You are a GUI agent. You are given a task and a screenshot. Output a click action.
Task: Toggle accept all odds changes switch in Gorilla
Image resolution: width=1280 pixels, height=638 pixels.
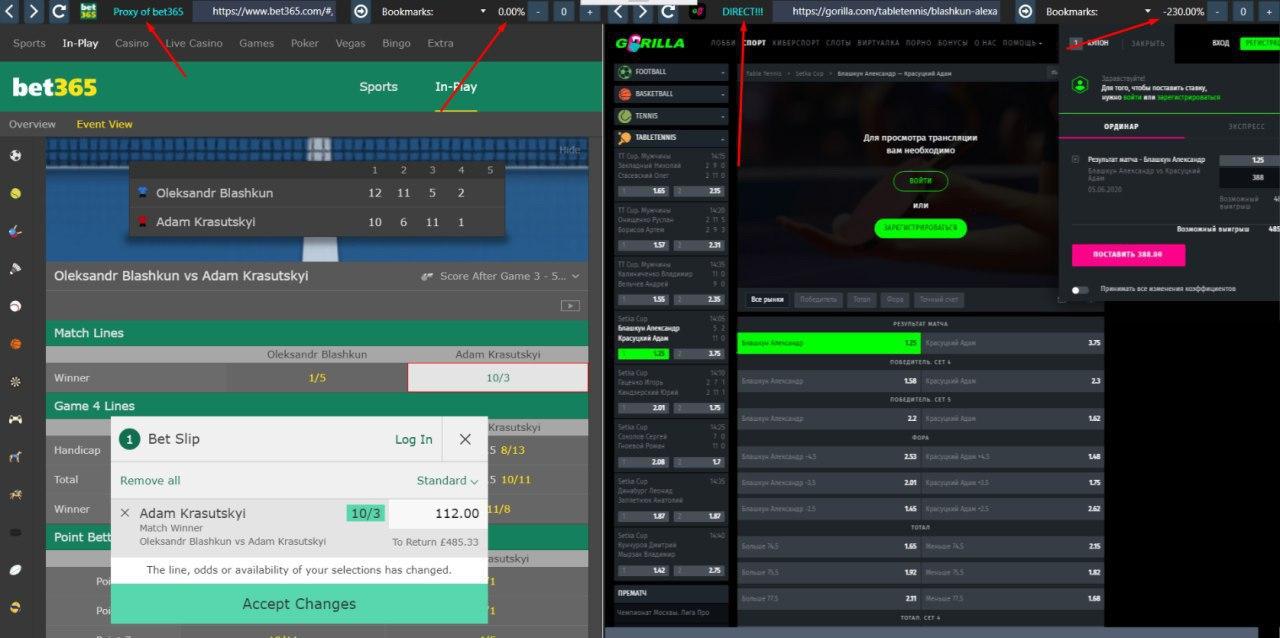click(1080, 289)
